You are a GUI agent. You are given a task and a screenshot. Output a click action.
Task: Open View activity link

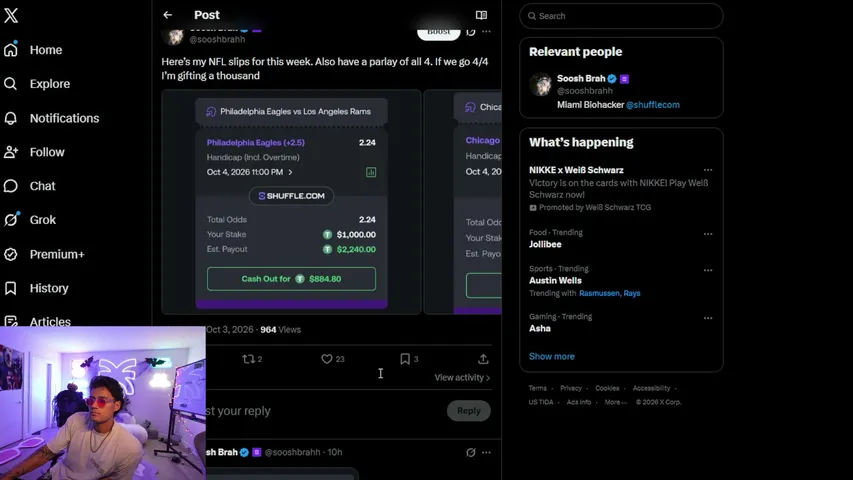(x=462, y=378)
